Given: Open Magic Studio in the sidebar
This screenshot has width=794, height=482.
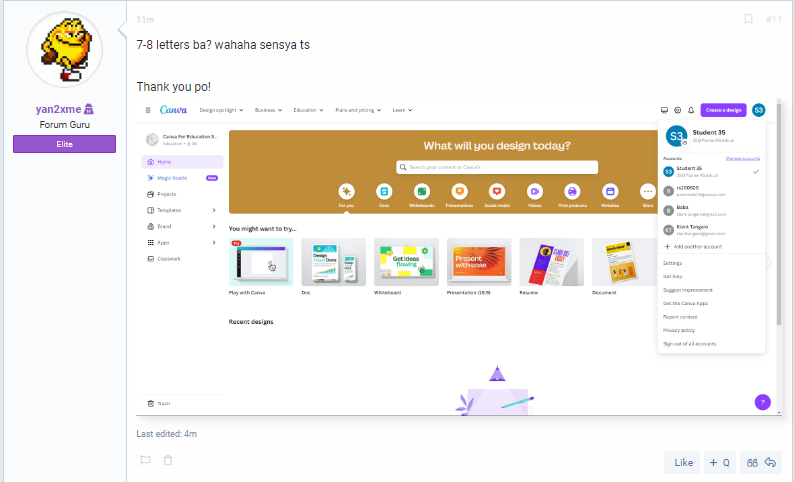Looking at the screenshot, I should pos(182,178).
